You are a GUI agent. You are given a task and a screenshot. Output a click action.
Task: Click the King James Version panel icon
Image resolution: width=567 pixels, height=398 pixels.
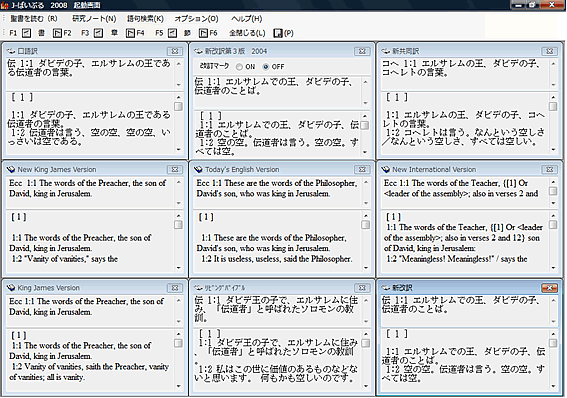coord(10,288)
